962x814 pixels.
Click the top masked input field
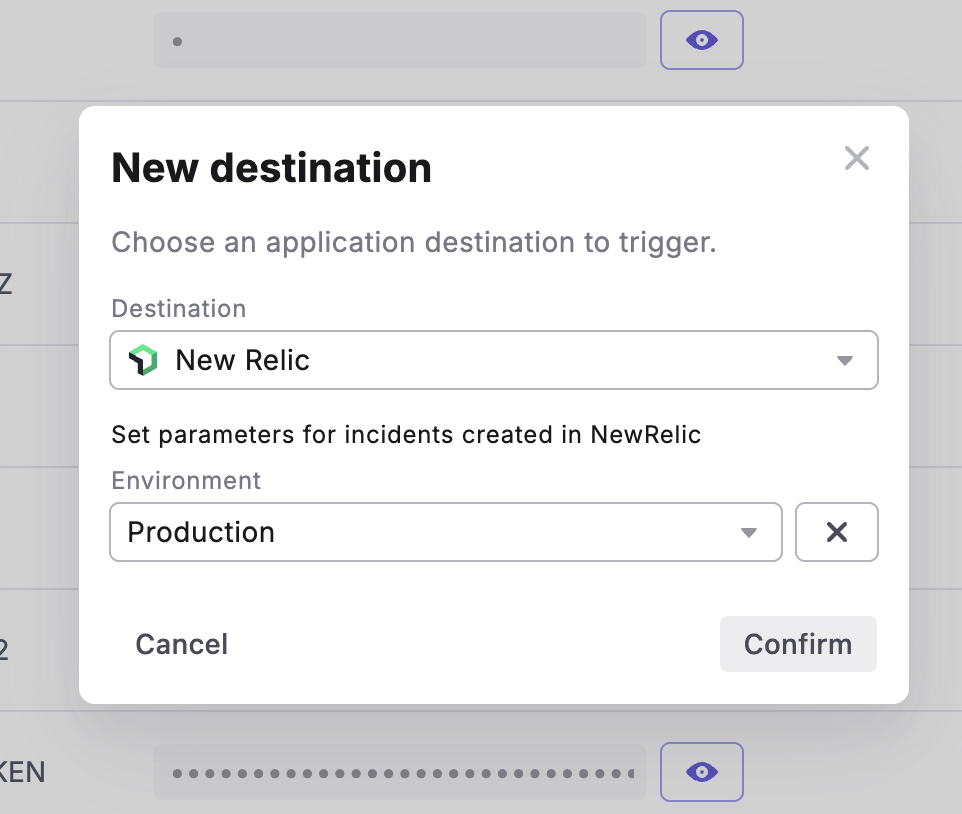[x=400, y=41]
